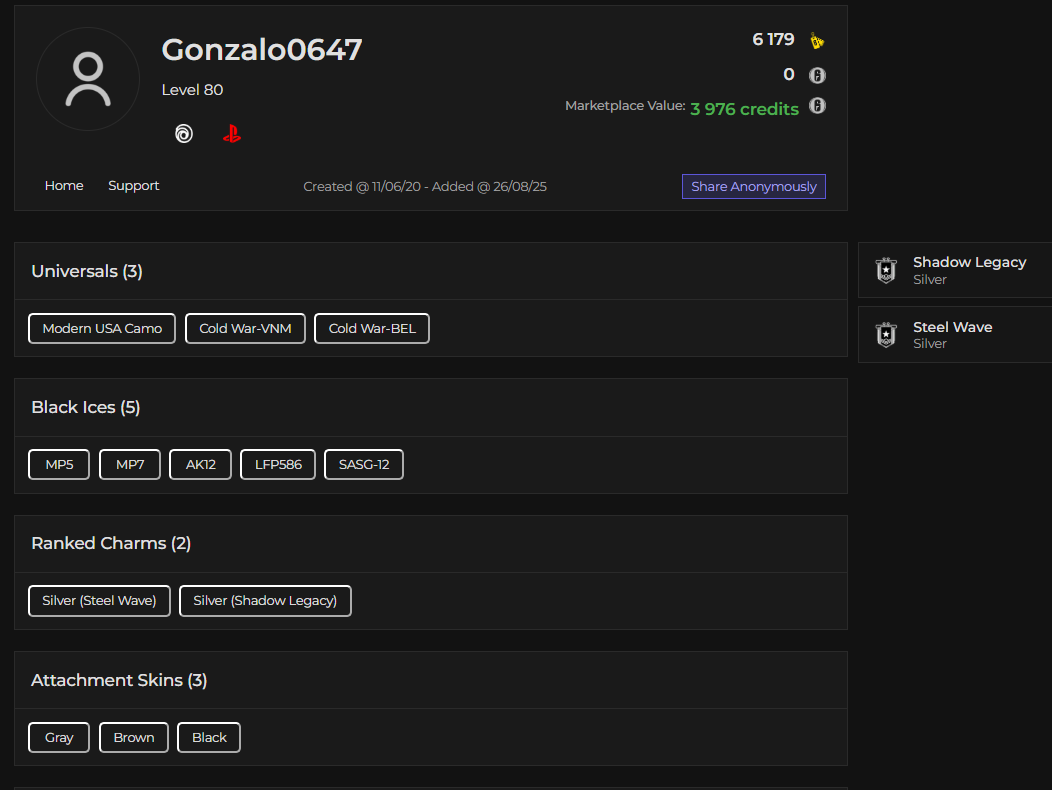Click the R6 credits icon beside 0

pos(817,75)
